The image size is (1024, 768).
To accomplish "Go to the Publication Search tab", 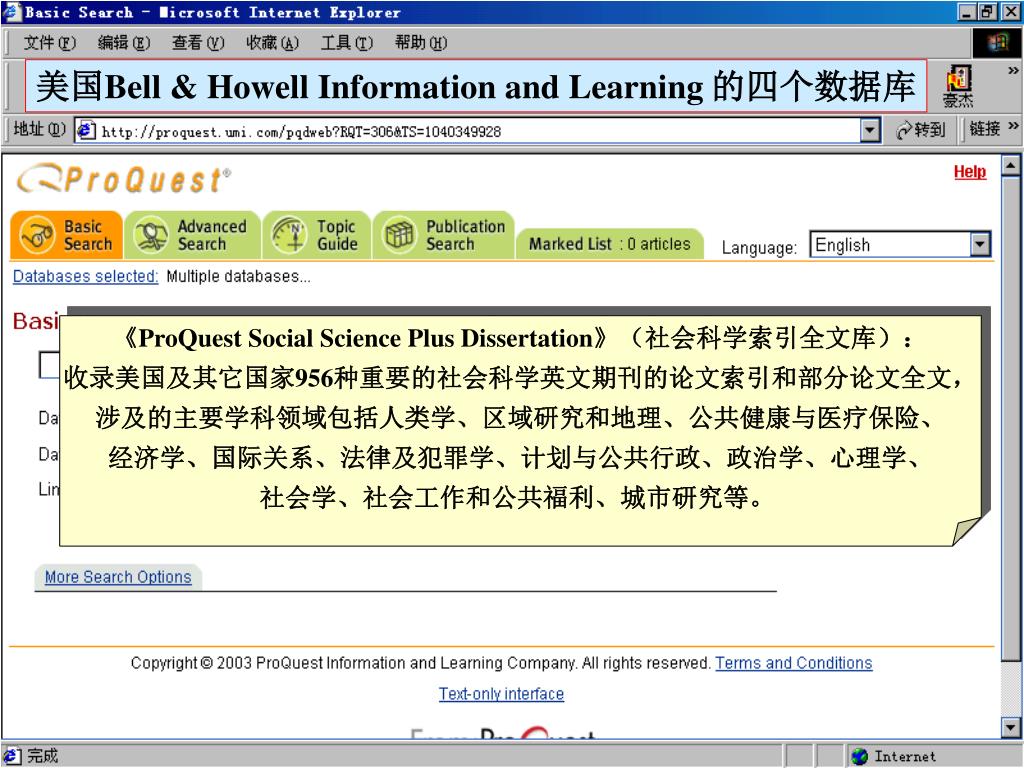I will 443,235.
